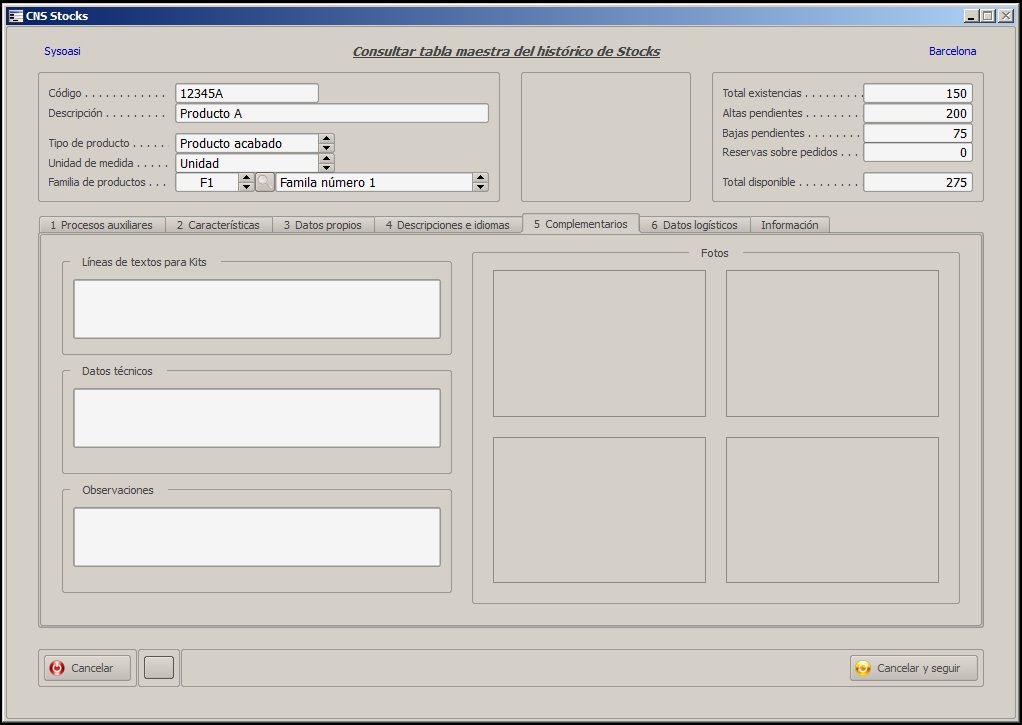Click the down arrow of the F1 family code
The height and width of the screenshot is (725, 1022).
pos(246,187)
